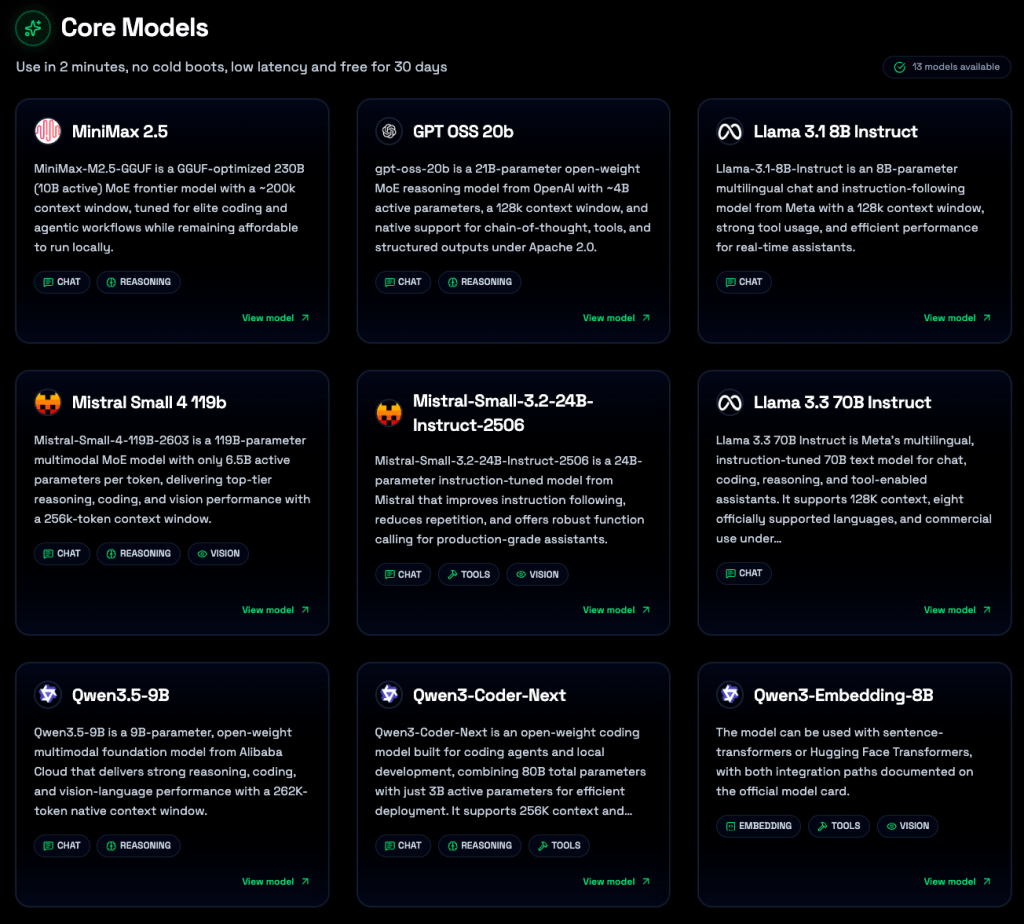Click View model on Qwen3-Embedding-8B

click(x=951, y=881)
